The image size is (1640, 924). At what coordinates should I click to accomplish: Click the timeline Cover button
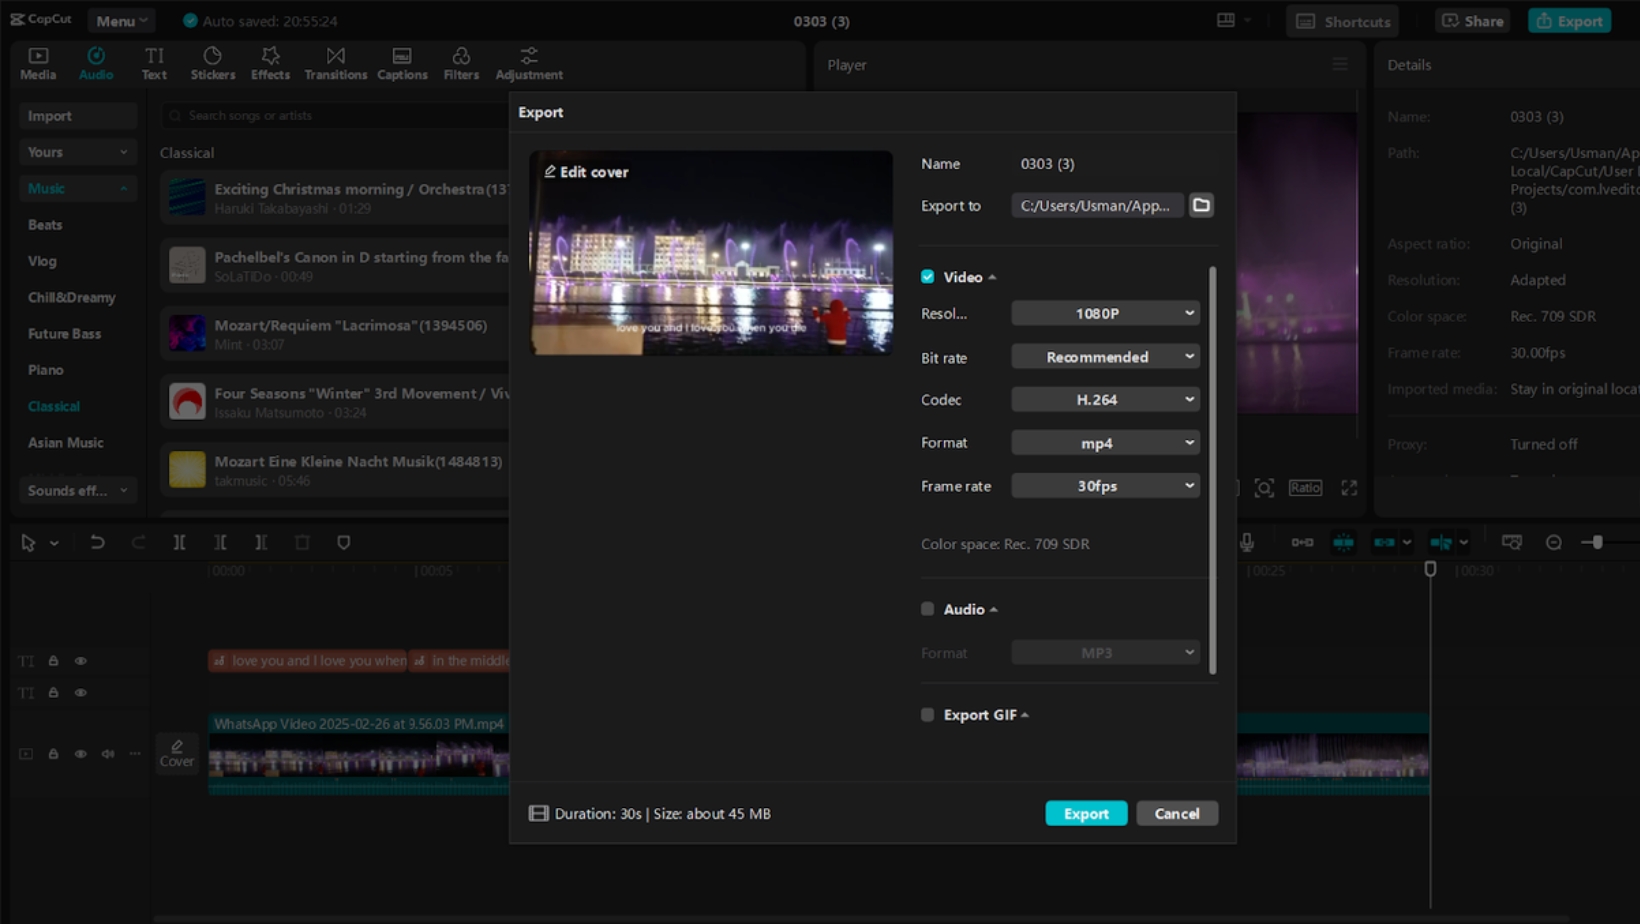[x=177, y=754]
